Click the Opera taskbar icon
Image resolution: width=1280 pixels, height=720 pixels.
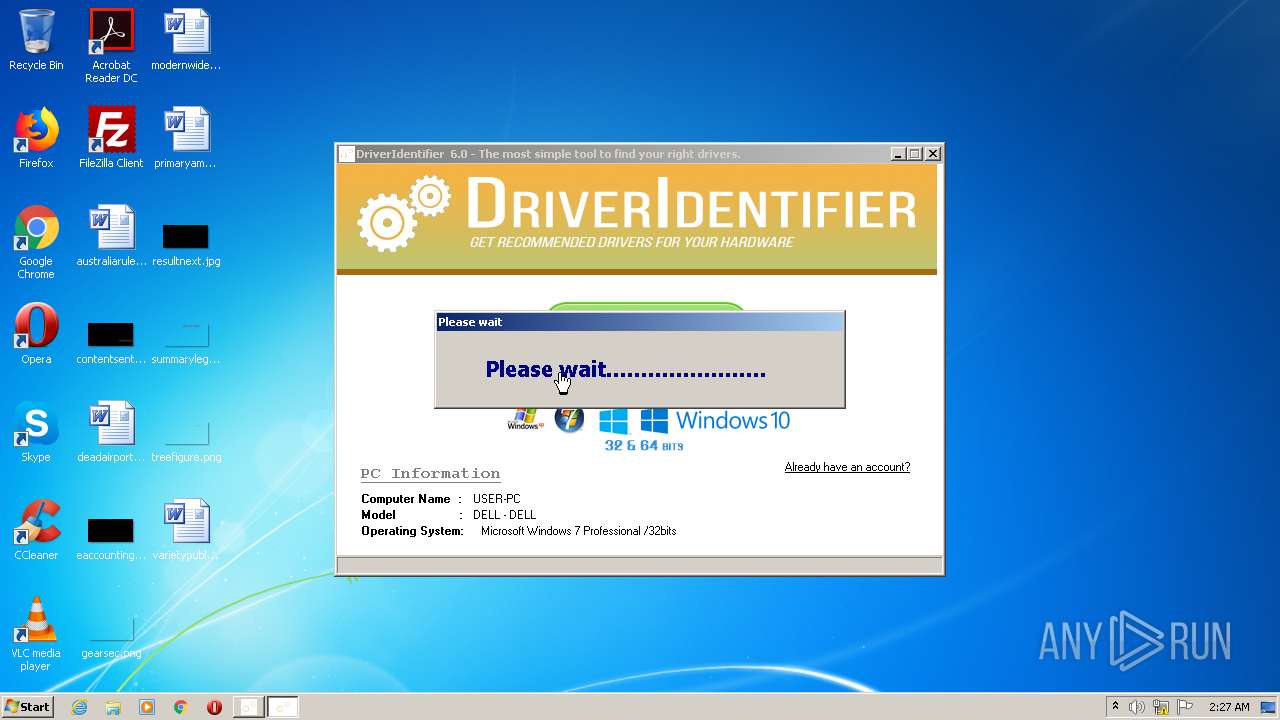(214, 707)
